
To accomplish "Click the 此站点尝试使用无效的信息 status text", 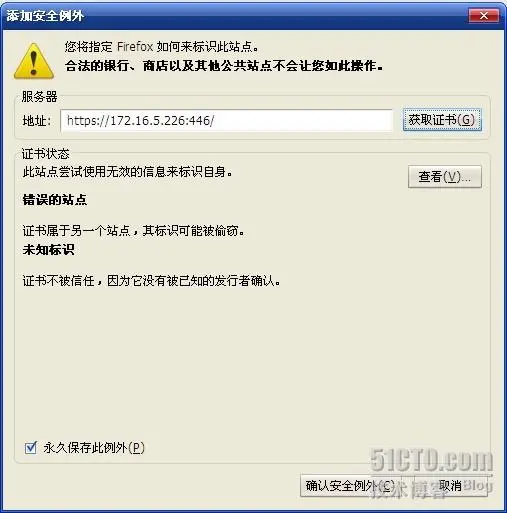I will (127, 172).
